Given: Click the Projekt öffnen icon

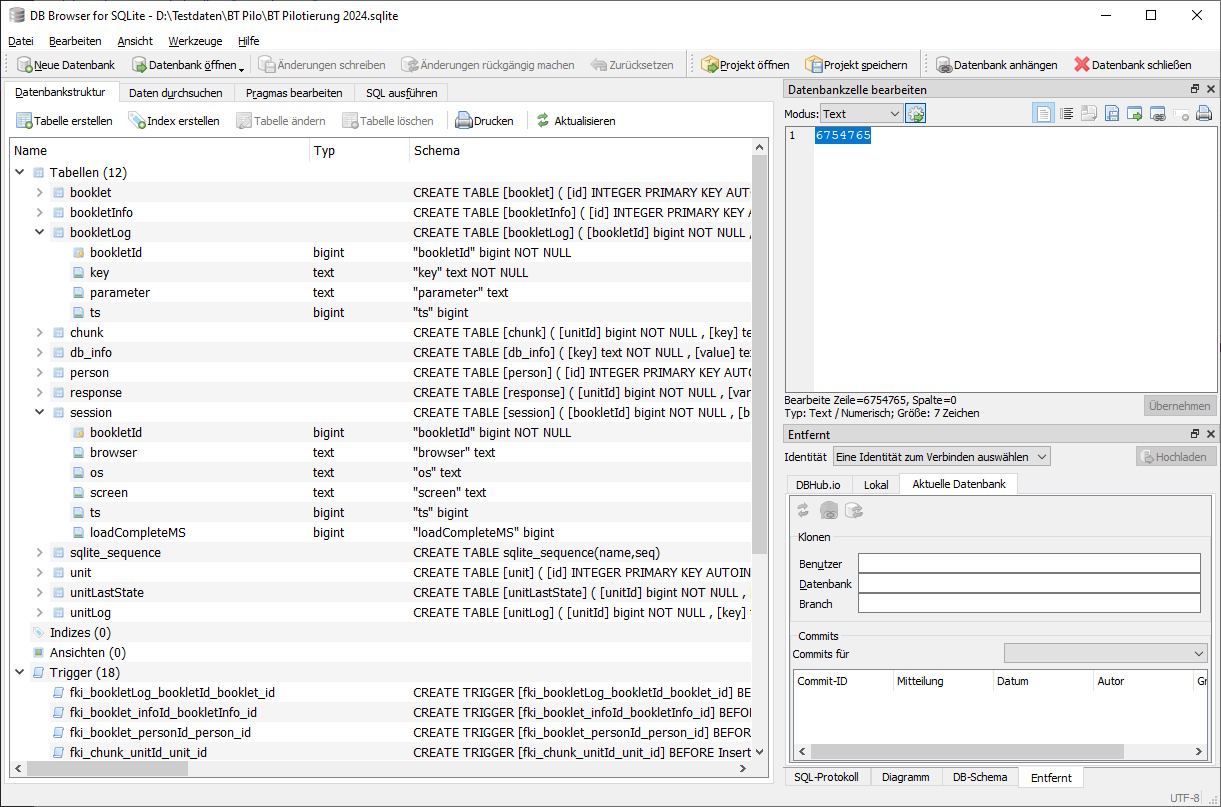Looking at the screenshot, I should tap(710, 65).
